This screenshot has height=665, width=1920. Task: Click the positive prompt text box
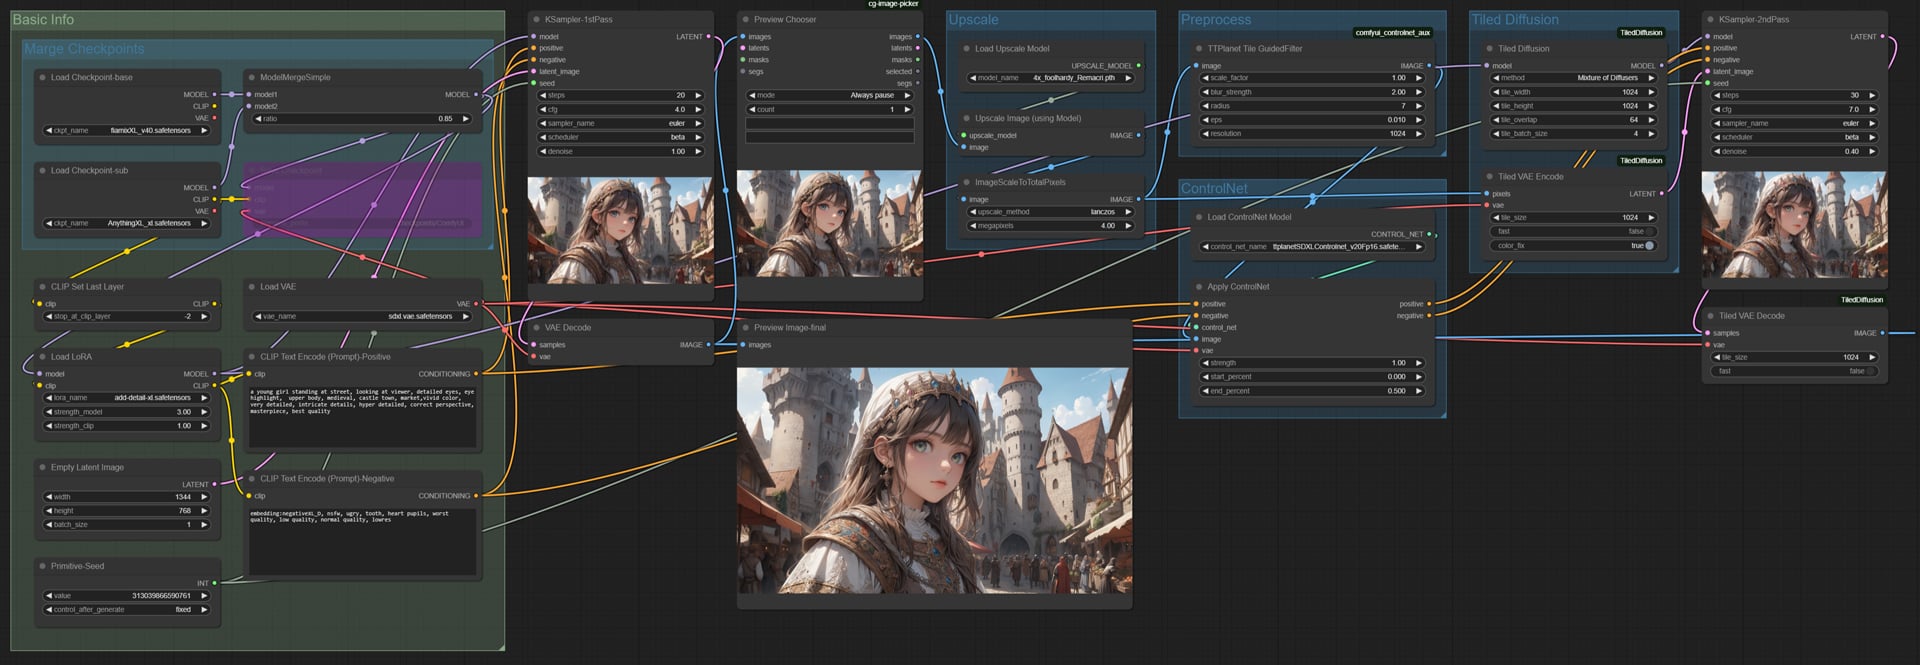coord(363,415)
